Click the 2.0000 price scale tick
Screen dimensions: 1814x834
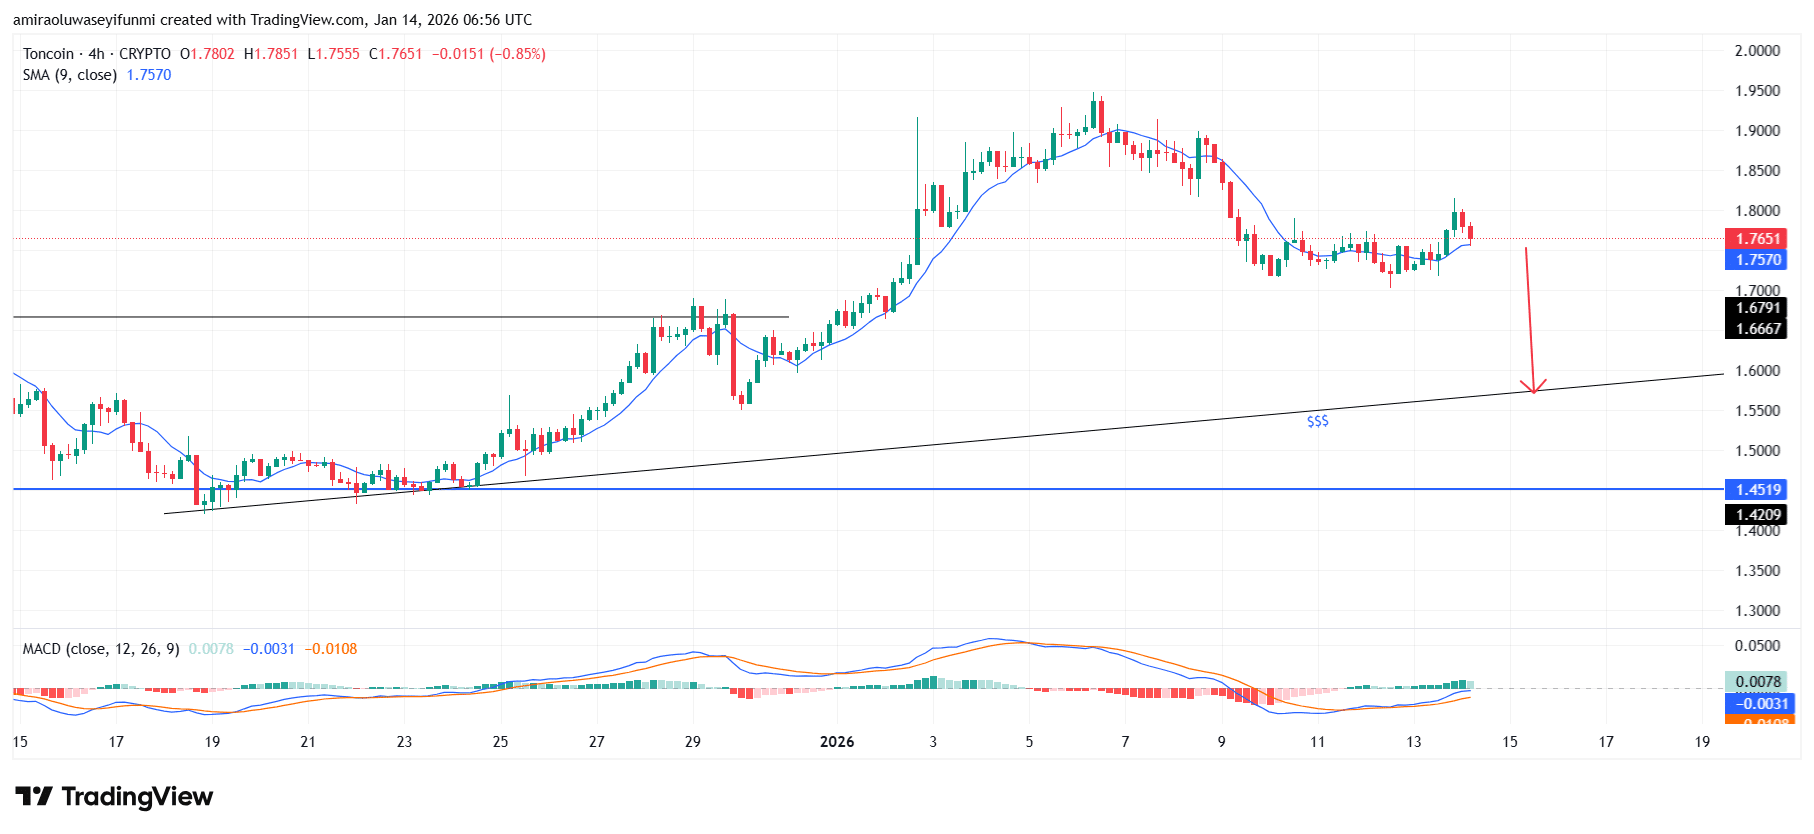[1758, 51]
